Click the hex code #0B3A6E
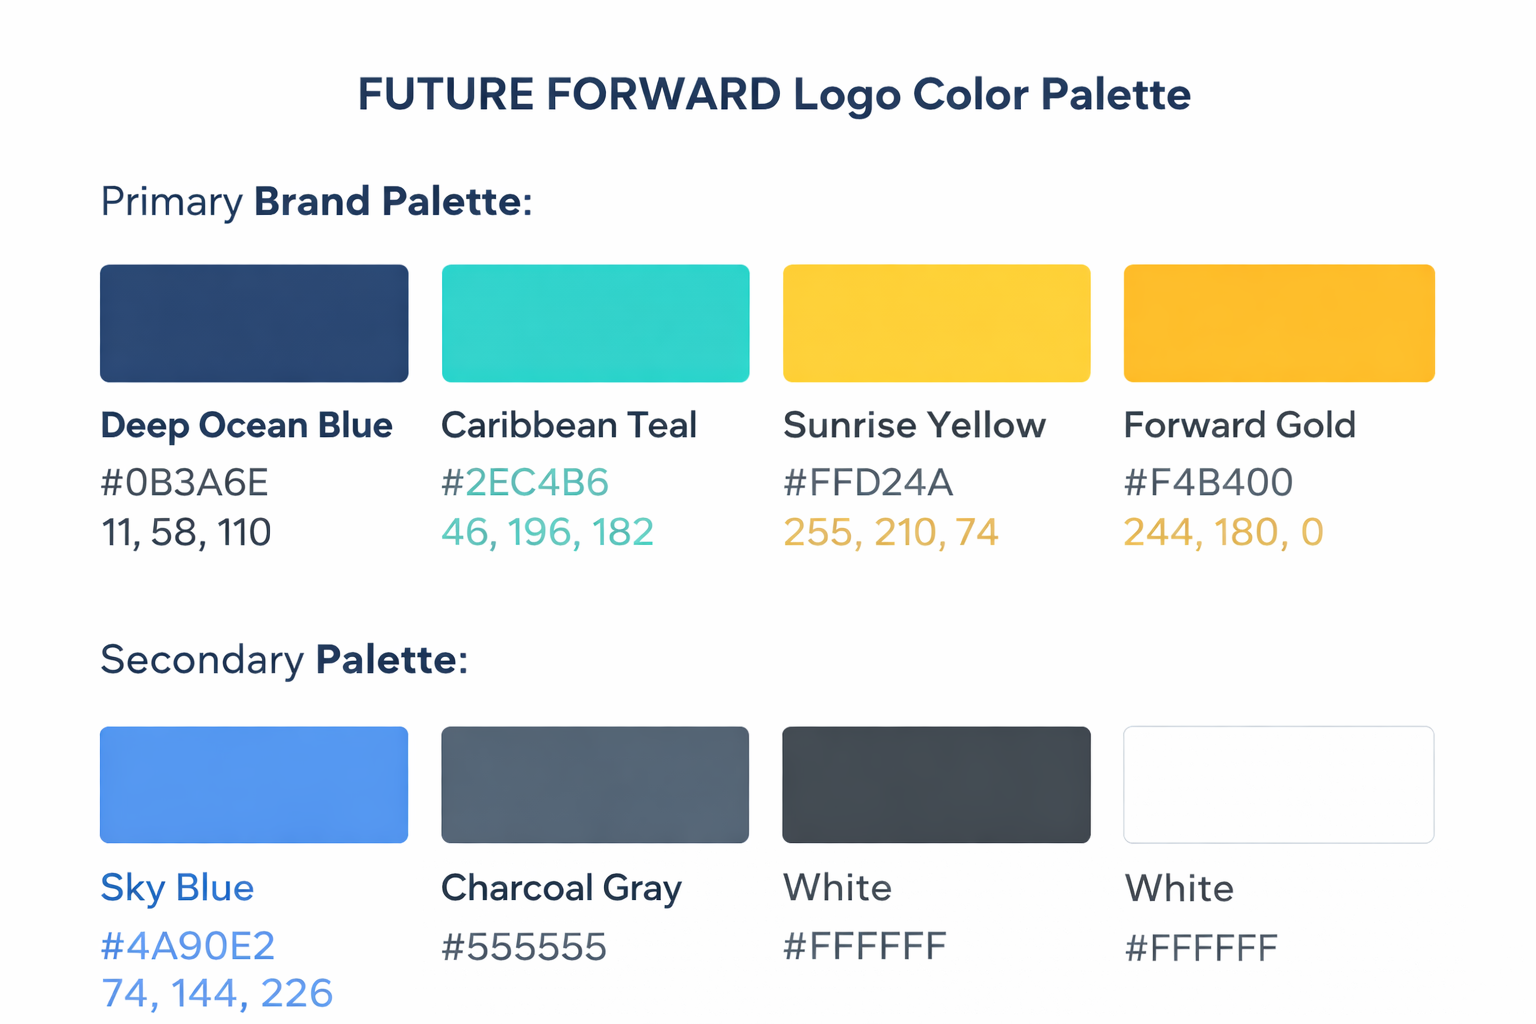1536x1024 pixels. point(185,483)
